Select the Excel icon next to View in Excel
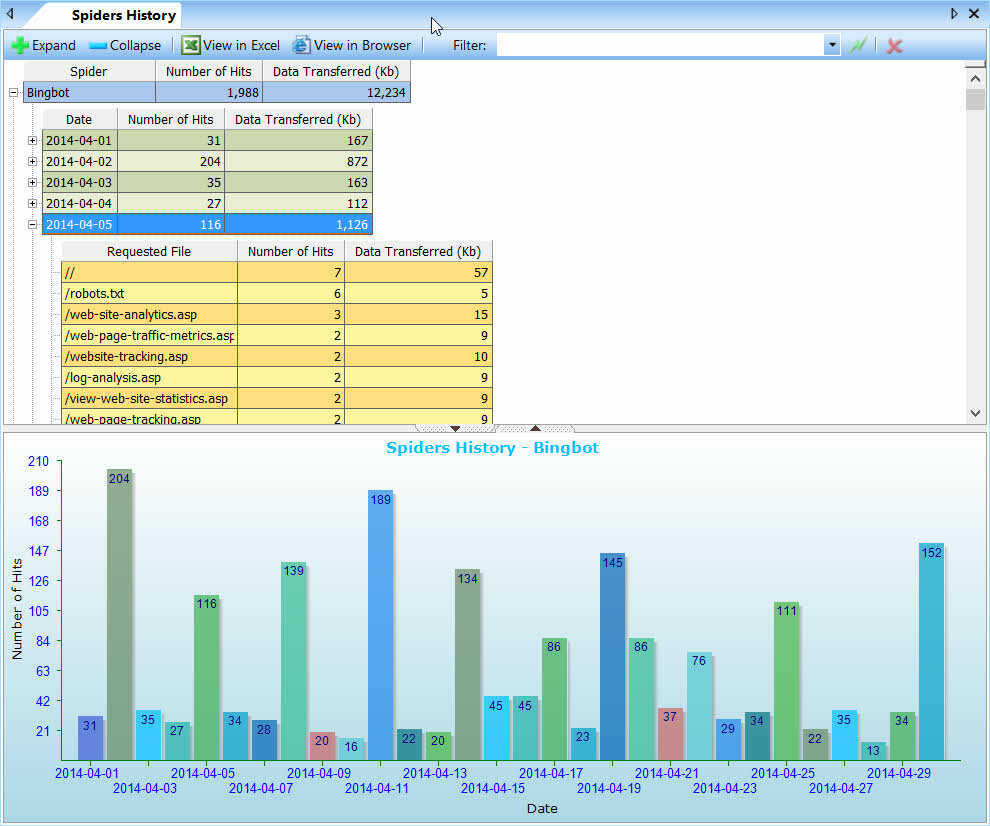The height and width of the screenshot is (826, 990). [x=189, y=45]
